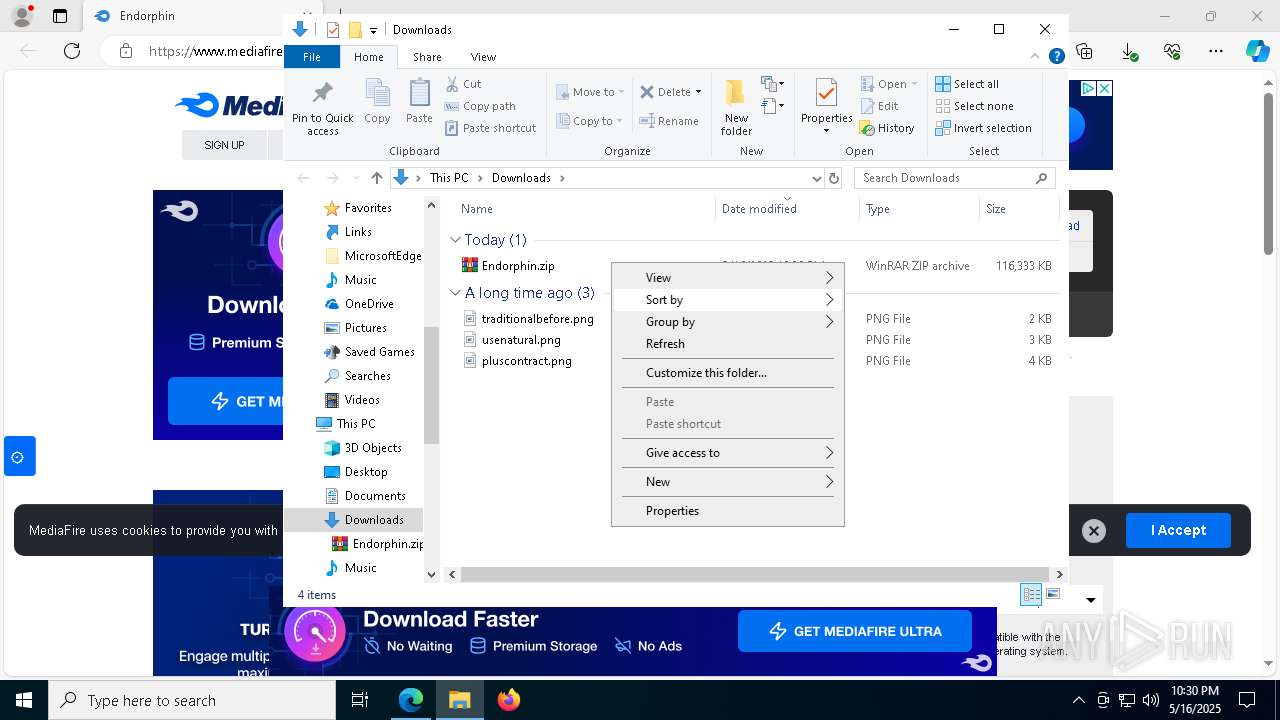Collapse the ribbon with chevron arrow
Screen dimensions: 1280x720
tap(1036, 57)
